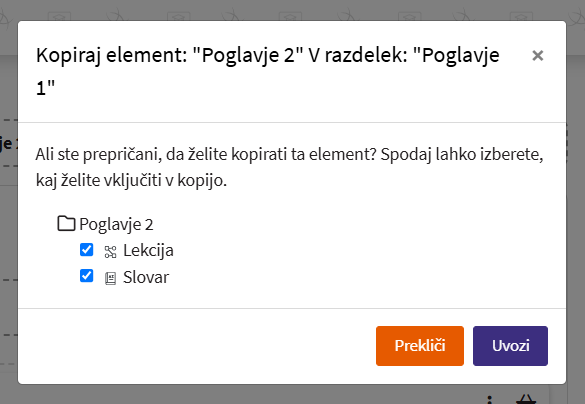Click the Slovar glossary book icon
The width and height of the screenshot is (585, 404).
[110, 278]
